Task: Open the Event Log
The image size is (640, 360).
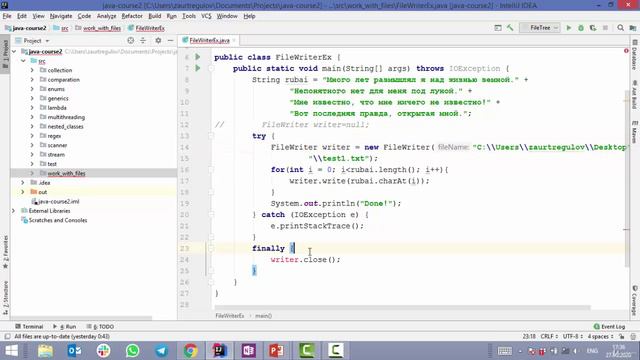Action: pyautogui.click(x=609, y=327)
